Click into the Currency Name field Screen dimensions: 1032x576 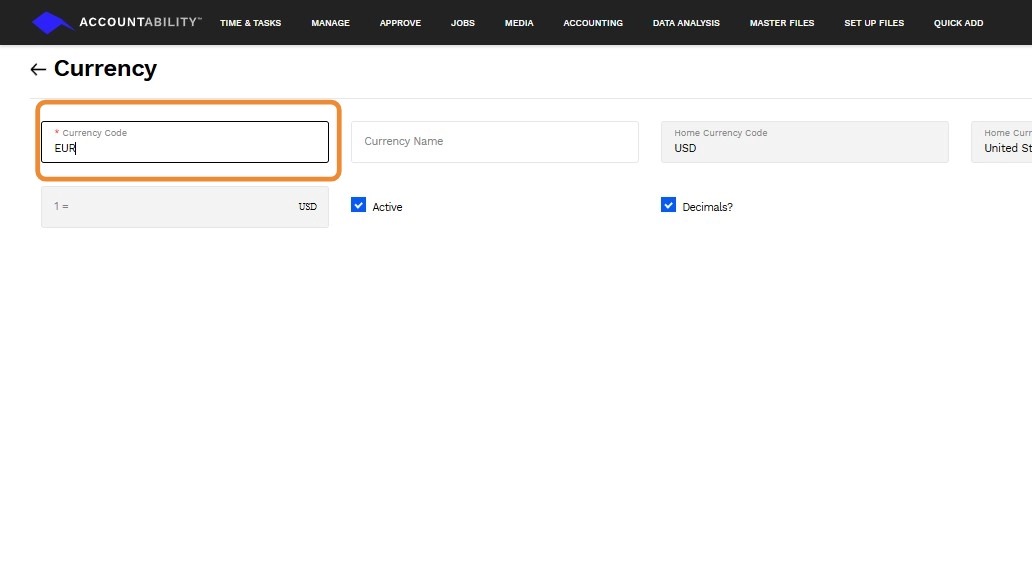(495, 142)
